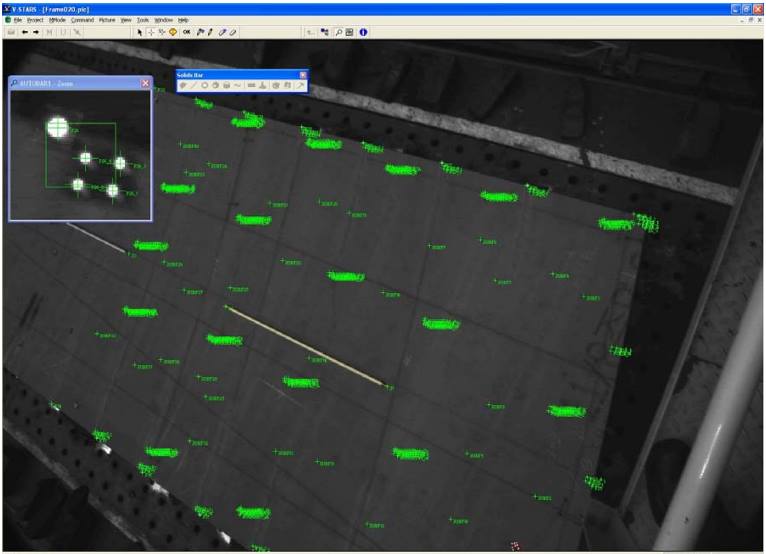Image resolution: width=766 pixels, height=554 pixels.
Task: Select the circle tool in Solids Bar
Action: (204, 85)
